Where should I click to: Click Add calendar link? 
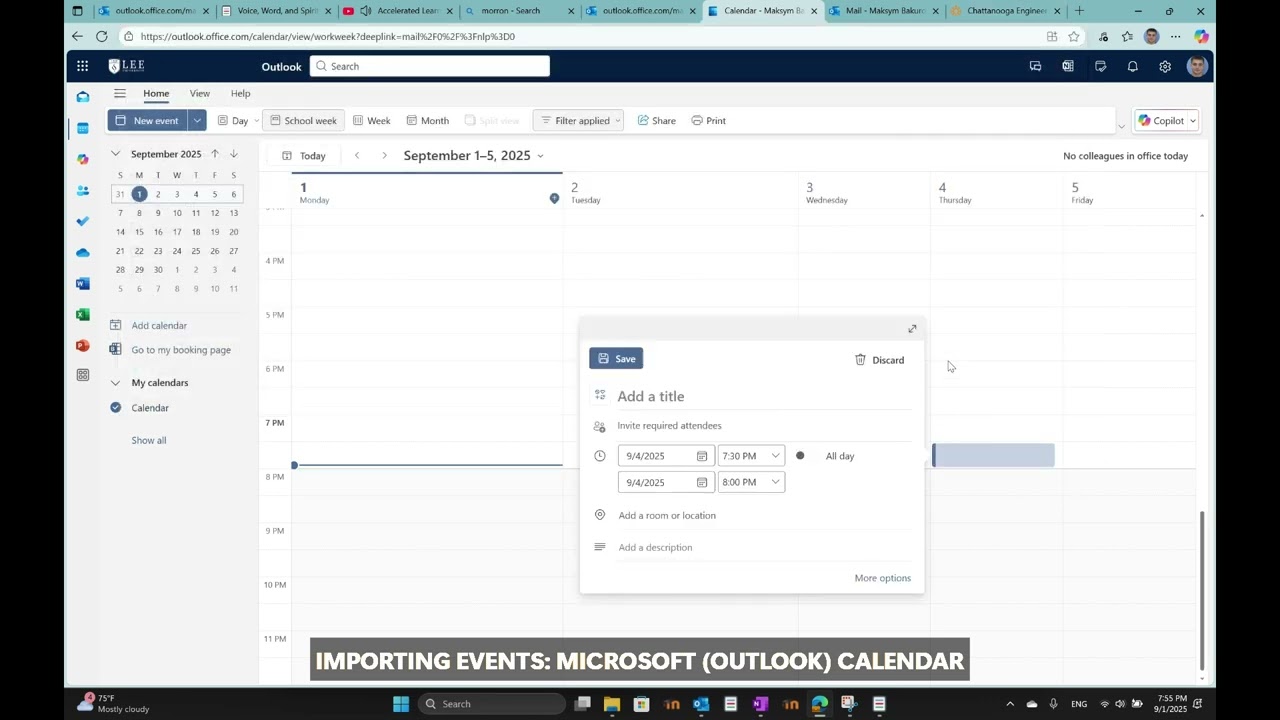click(x=159, y=326)
